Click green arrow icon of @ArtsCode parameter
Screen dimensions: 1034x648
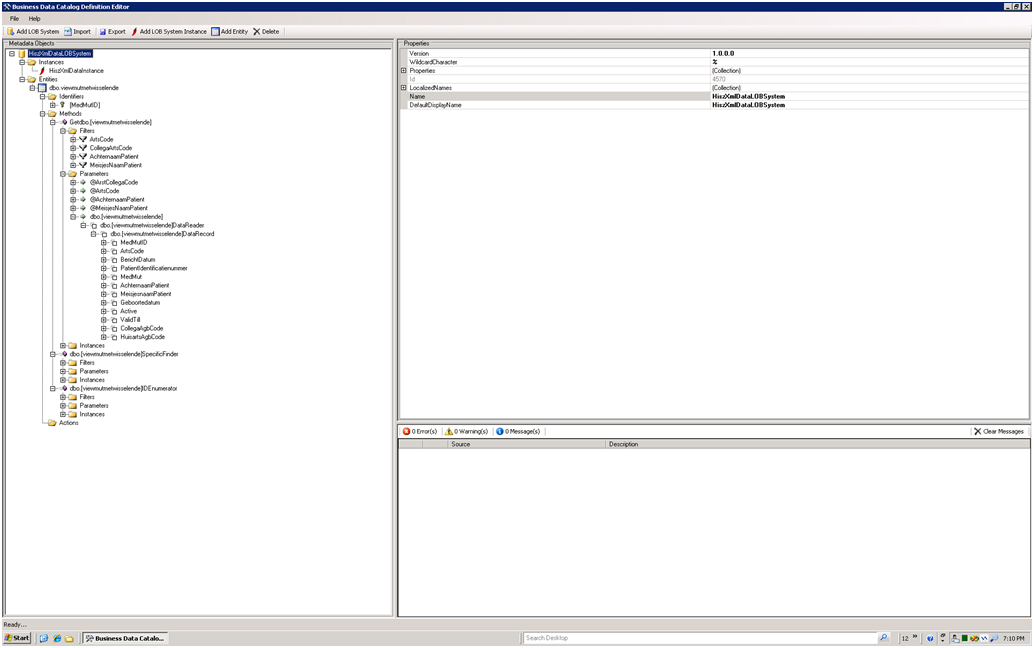[83, 191]
